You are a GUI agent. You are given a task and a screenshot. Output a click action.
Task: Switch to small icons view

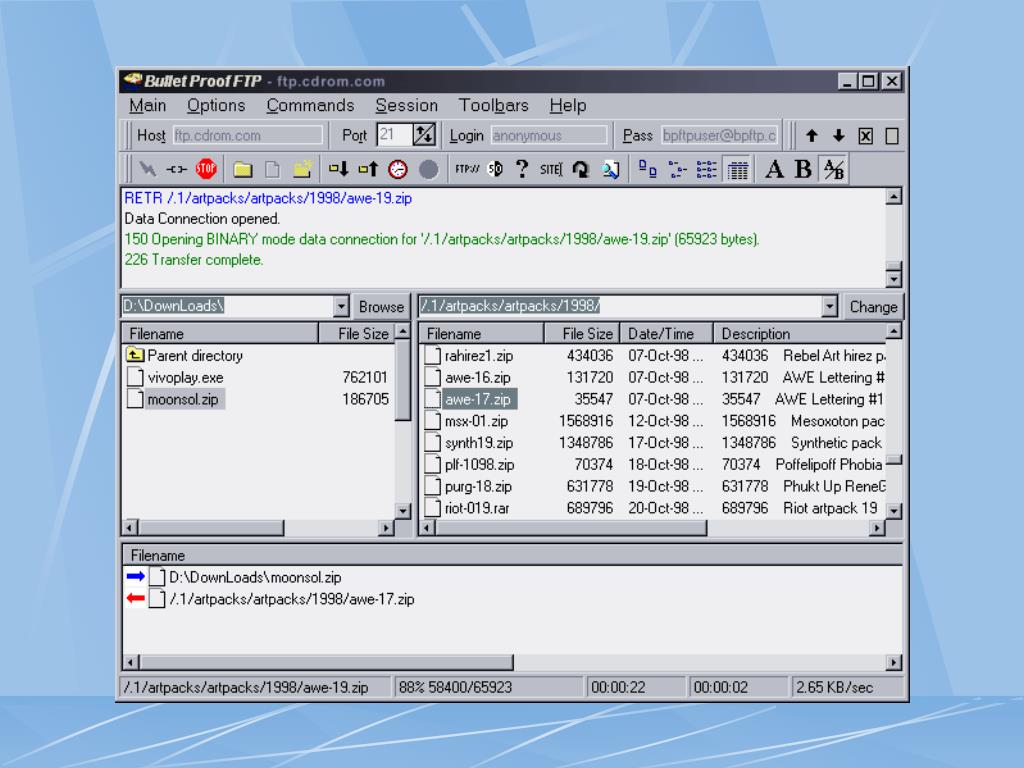point(677,170)
